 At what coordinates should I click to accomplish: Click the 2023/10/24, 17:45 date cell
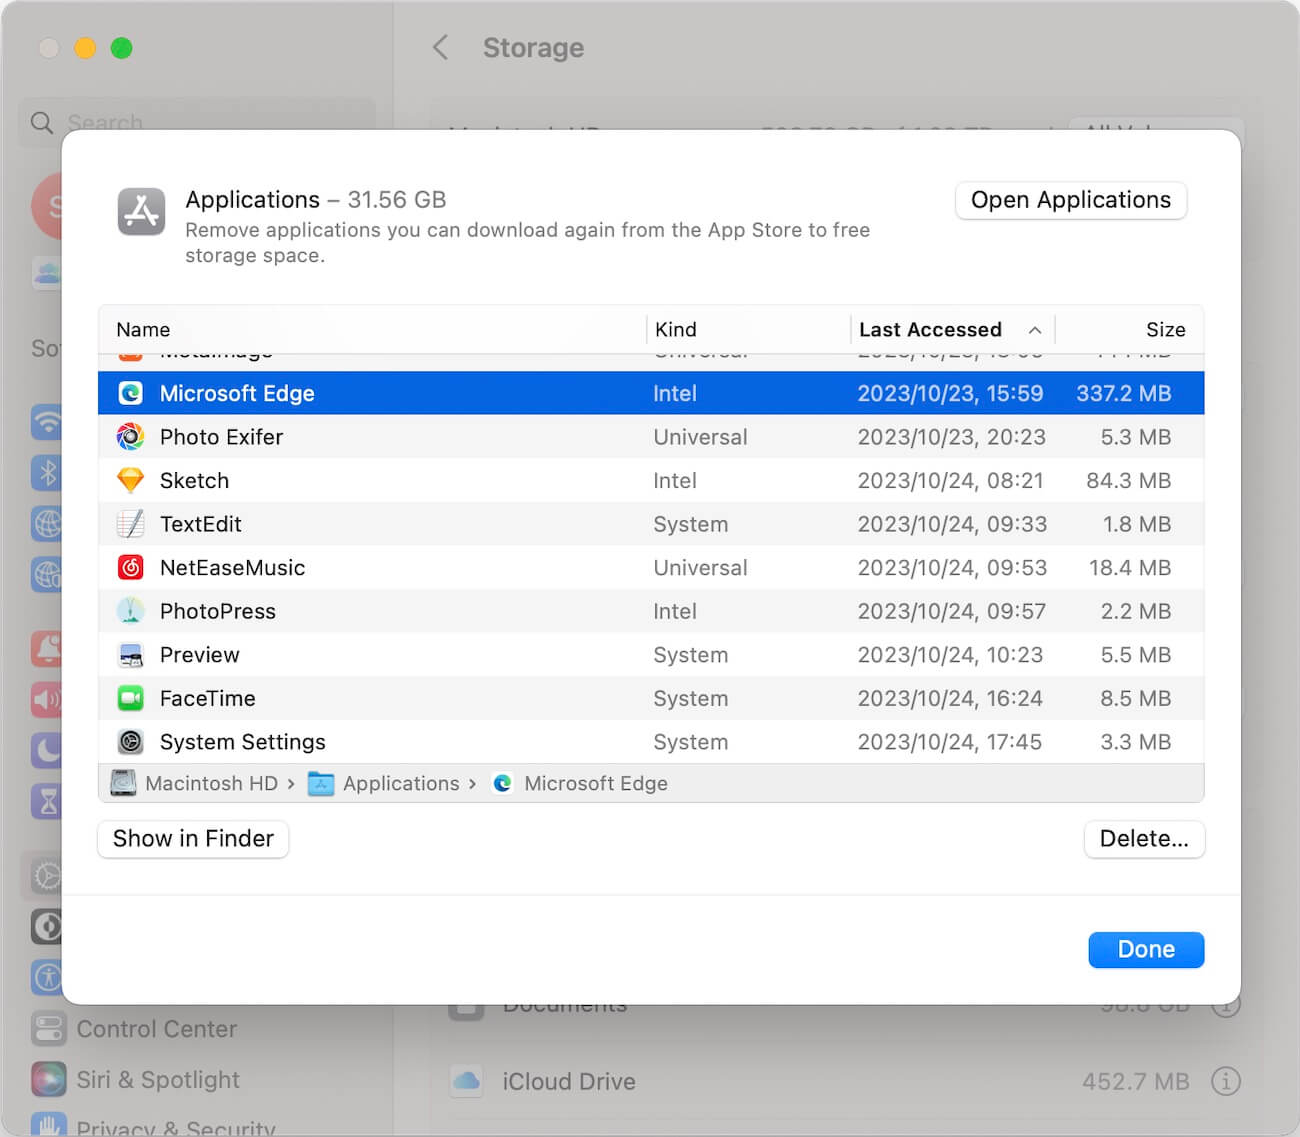point(949,742)
